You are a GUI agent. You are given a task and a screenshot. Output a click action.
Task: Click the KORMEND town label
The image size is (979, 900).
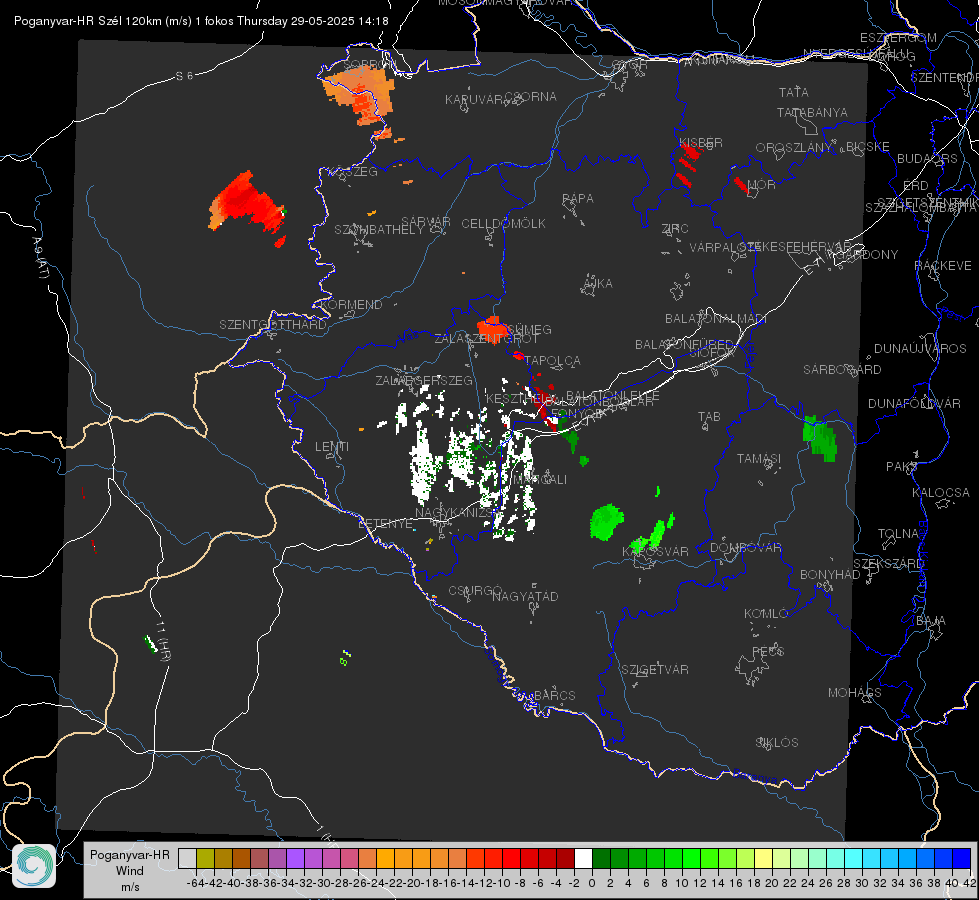[351, 305]
